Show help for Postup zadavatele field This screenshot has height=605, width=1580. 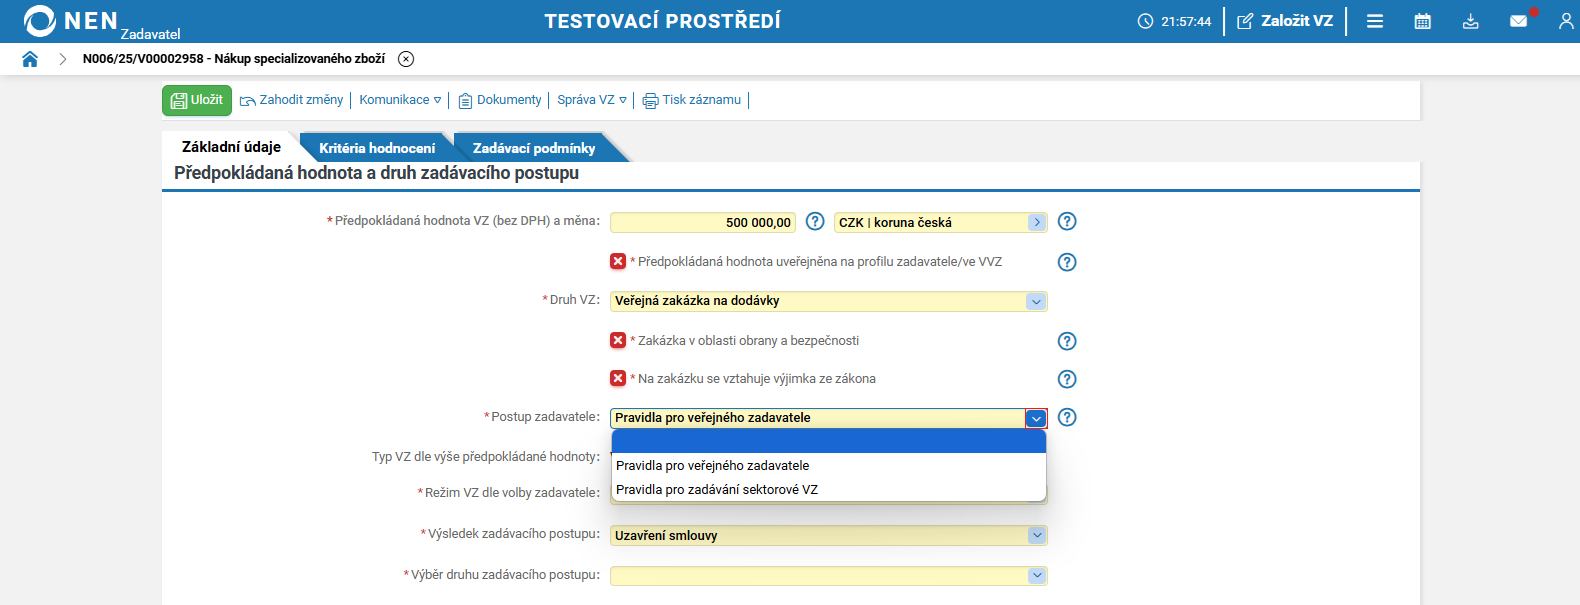(1067, 417)
